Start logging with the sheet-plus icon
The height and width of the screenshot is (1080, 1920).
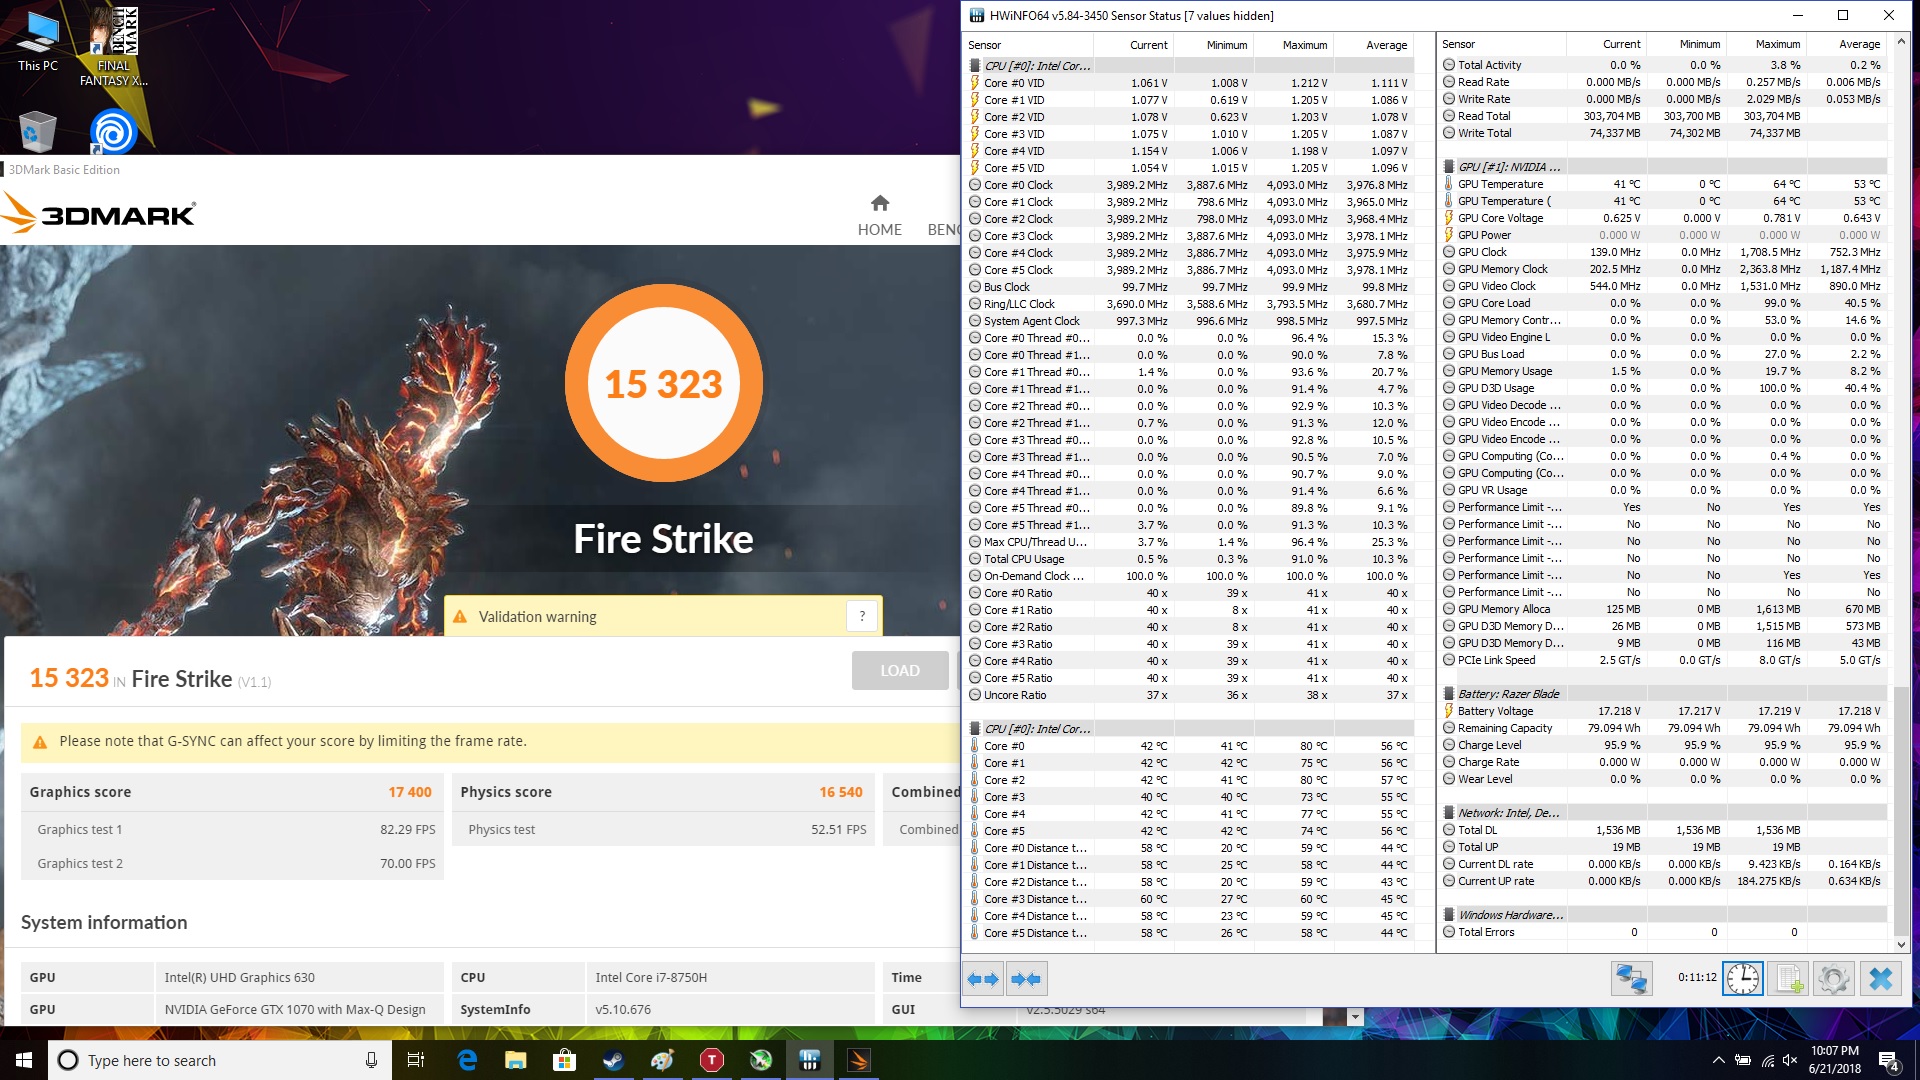click(x=1788, y=978)
